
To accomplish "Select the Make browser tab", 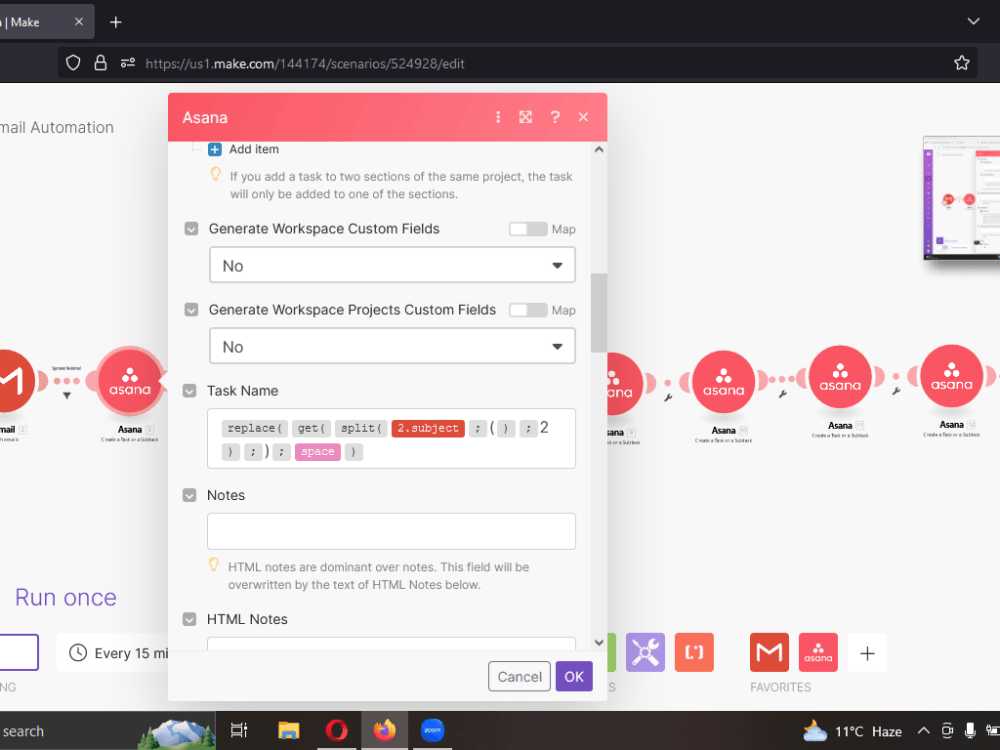I will click(45, 22).
